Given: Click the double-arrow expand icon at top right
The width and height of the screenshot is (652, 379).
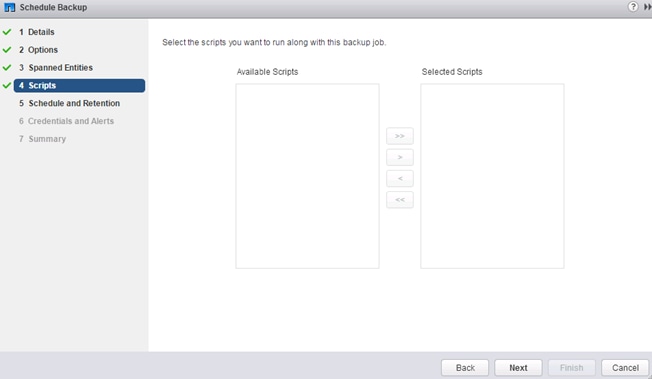Looking at the screenshot, I should tap(647, 7).
